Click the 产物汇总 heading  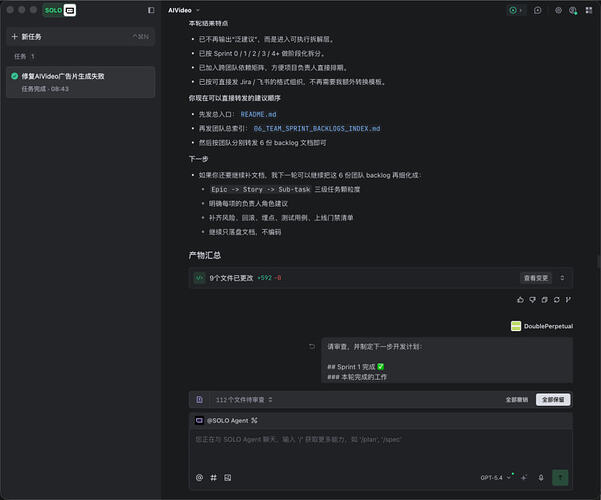[x=205, y=255]
